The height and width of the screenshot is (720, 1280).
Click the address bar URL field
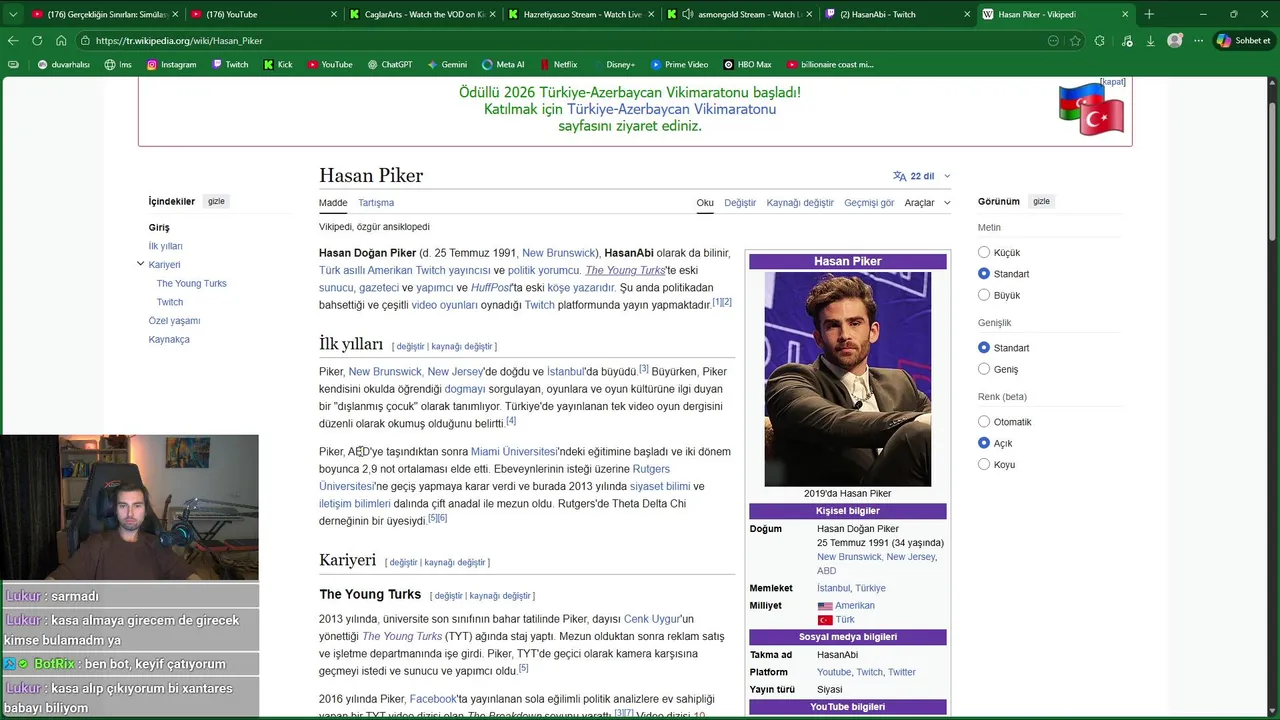point(560,41)
